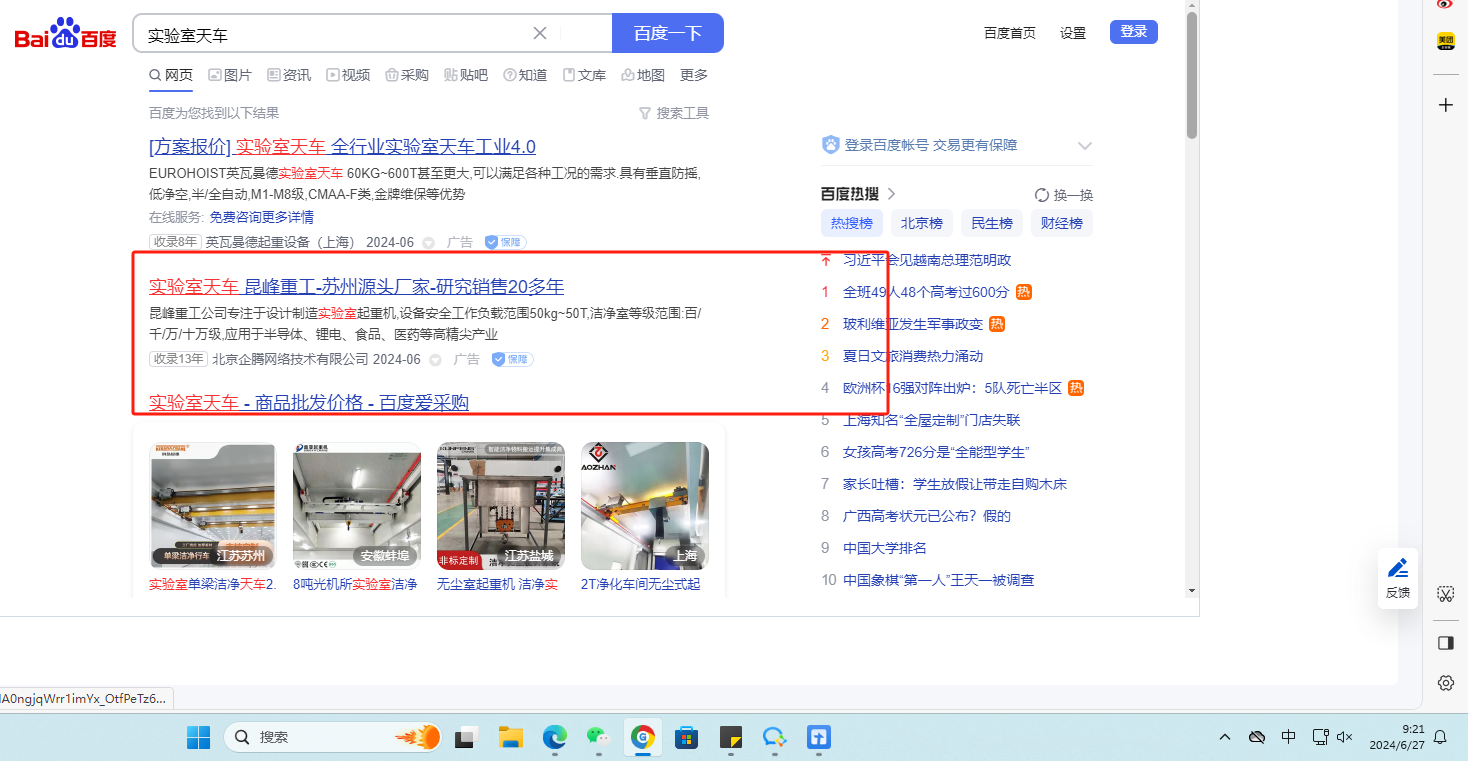Clear the search box with the X icon

[540, 33]
